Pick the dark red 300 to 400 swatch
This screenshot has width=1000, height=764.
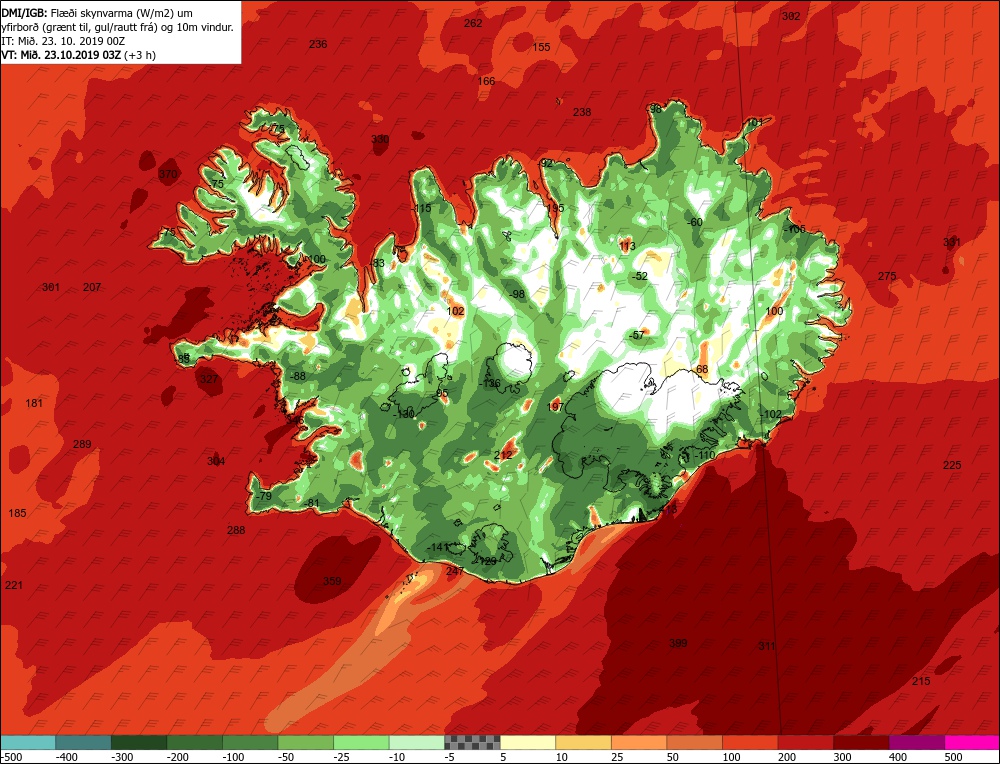861,742
